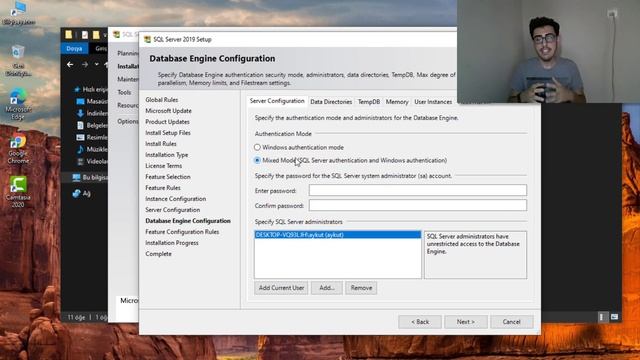The height and width of the screenshot is (360, 640).
Task: Open Microsoft Edge desktop icon
Action: [x=18, y=105]
